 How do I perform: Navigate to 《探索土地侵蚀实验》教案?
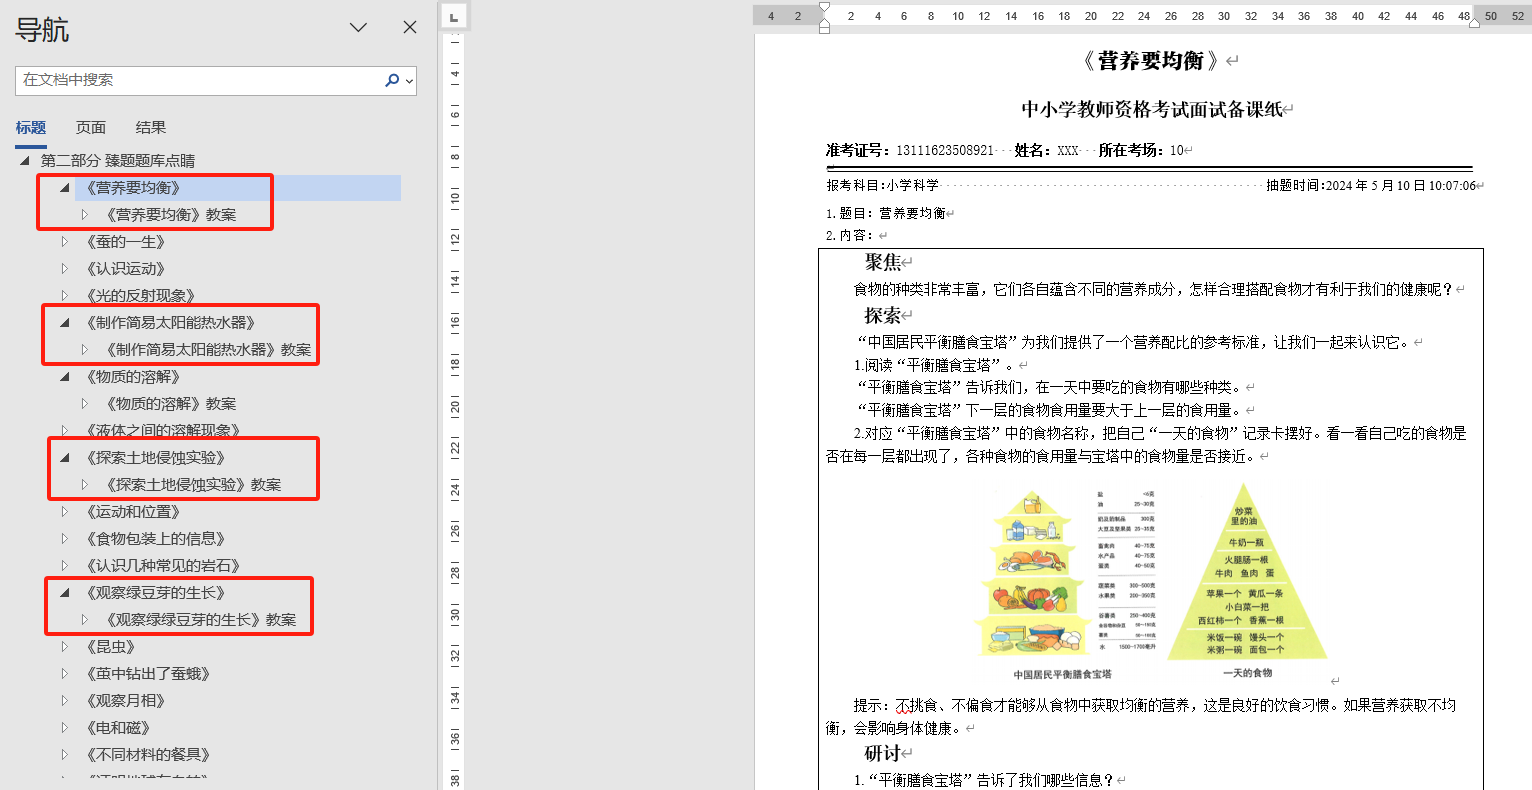click(193, 485)
